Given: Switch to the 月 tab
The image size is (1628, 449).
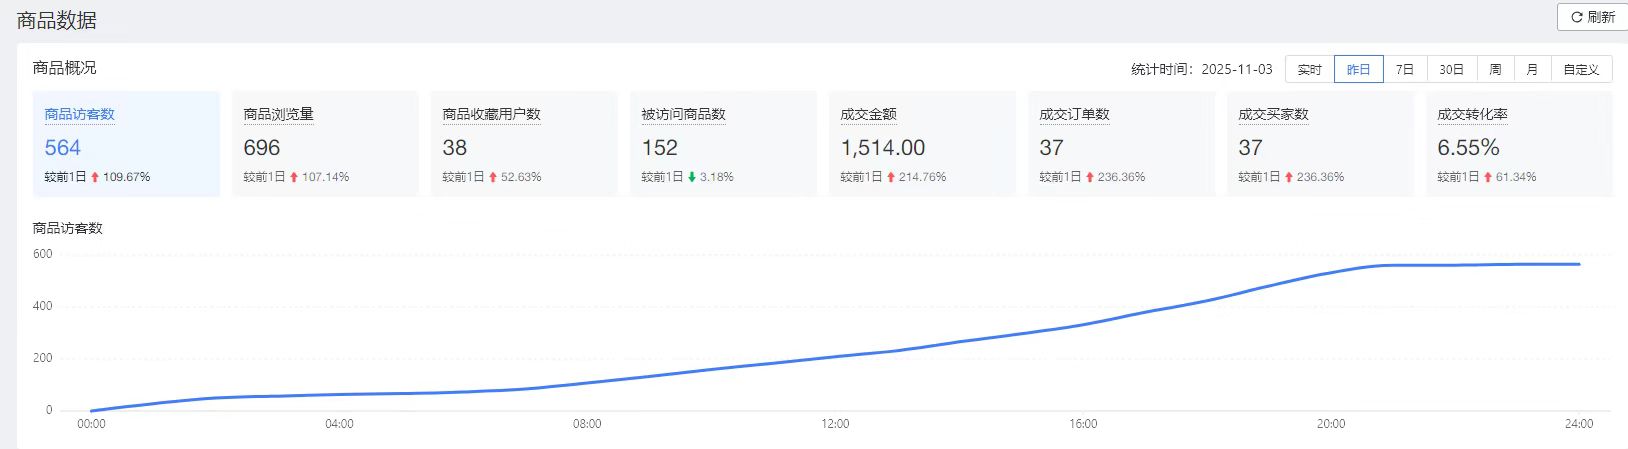Looking at the screenshot, I should click(x=1532, y=69).
